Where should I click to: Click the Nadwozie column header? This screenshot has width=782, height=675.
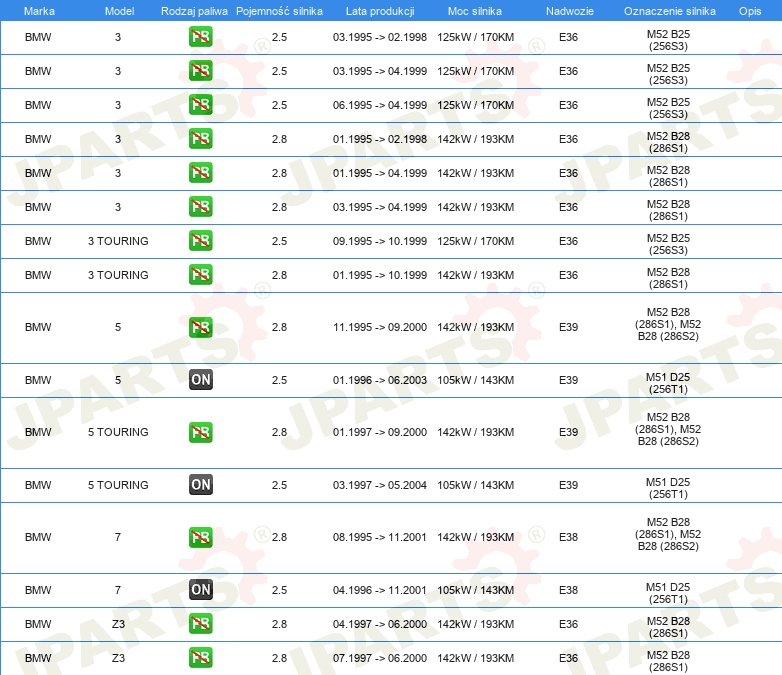tap(570, 11)
